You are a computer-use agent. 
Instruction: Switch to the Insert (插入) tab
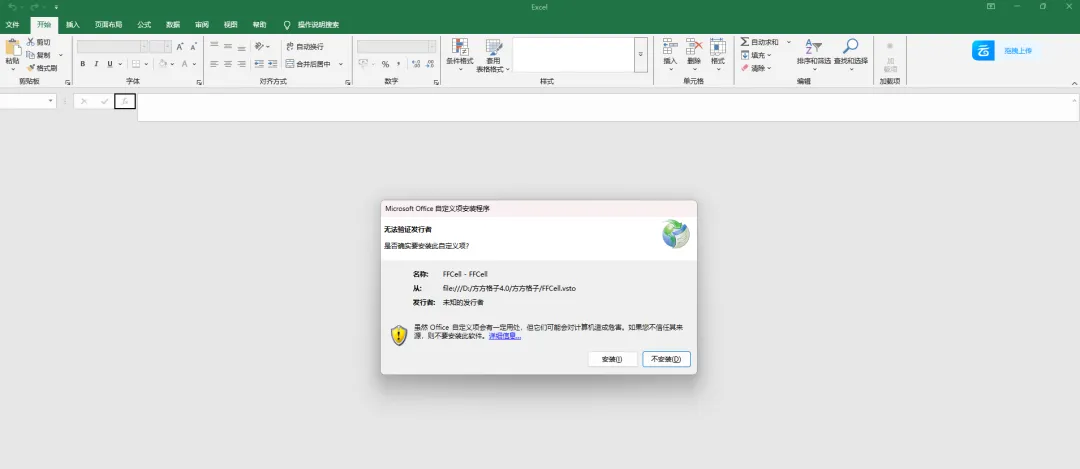(x=73, y=25)
